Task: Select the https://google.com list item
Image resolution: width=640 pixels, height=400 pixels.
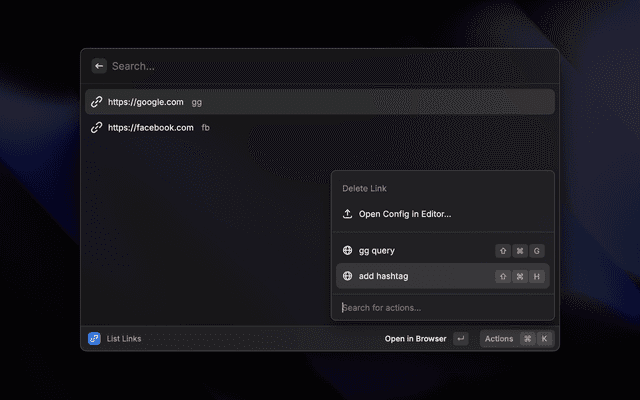Action: click(x=300, y=102)
